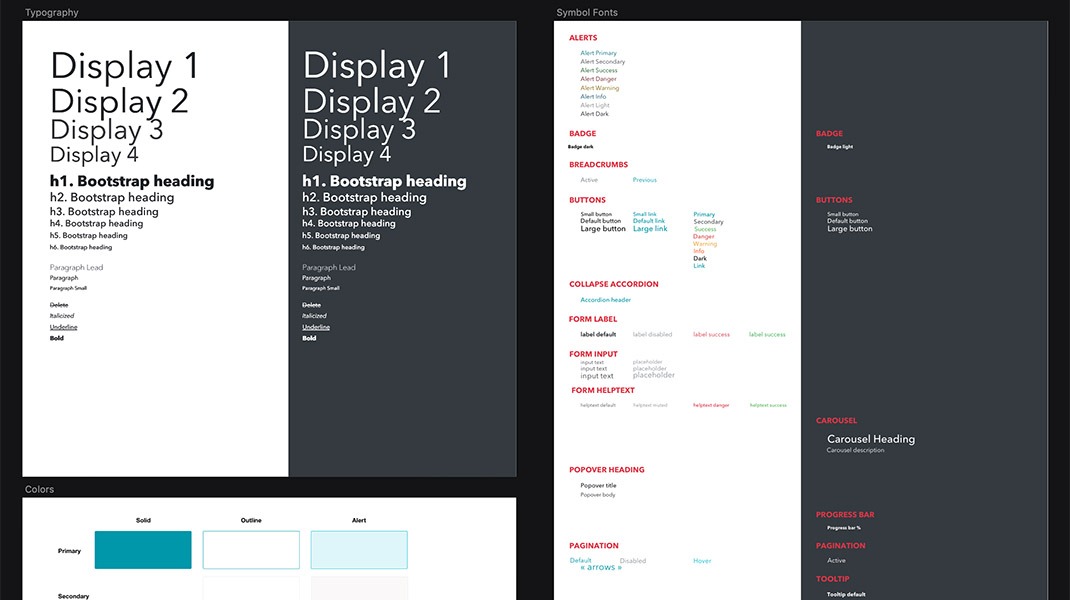Select the Previous breadcrumb link text
Viewport: 1070px width, 600px height.
645,180
